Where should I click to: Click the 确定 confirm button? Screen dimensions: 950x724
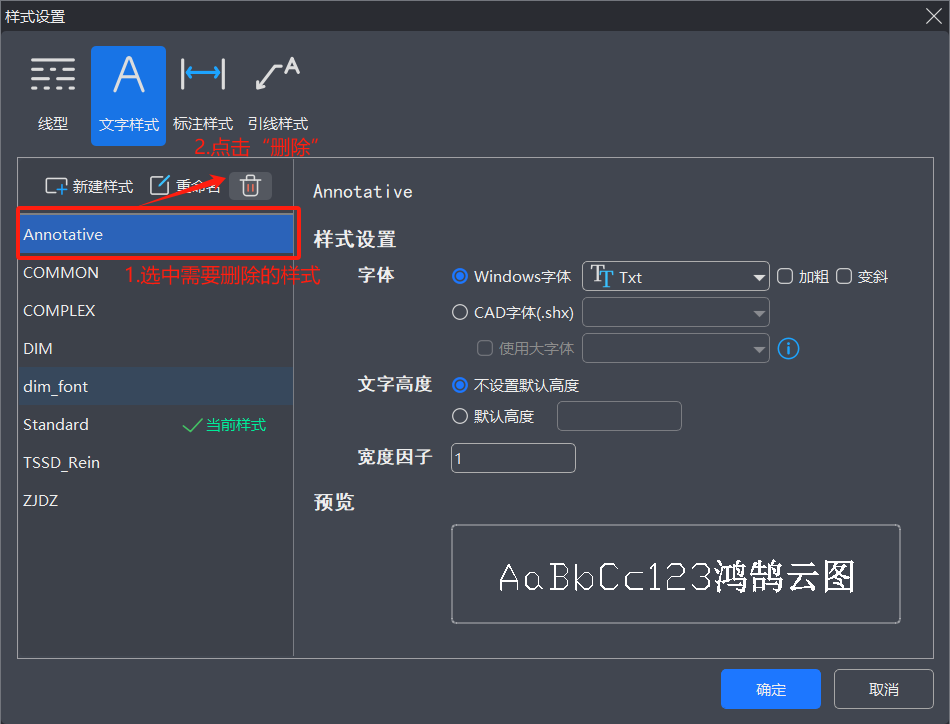click(770, 689)
